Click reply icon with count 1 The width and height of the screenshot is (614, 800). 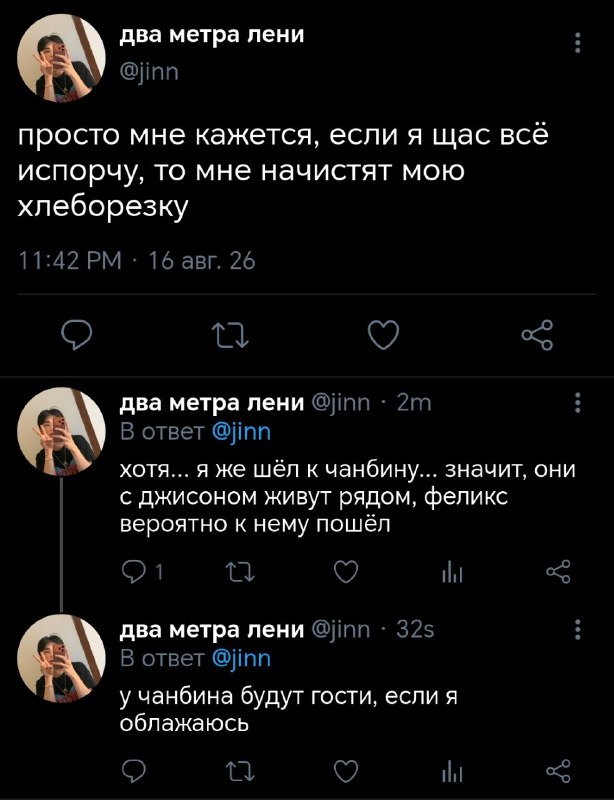tap(142, 572)
